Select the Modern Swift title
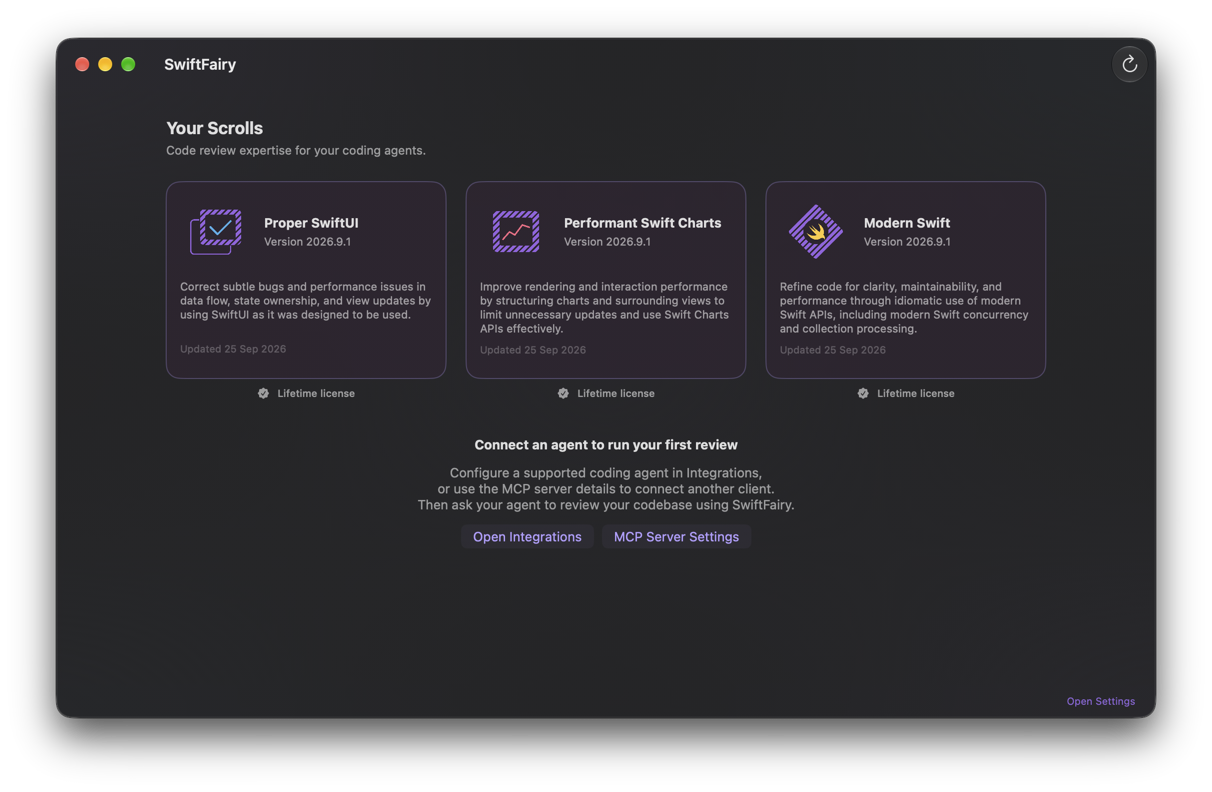Viewport: 1212px width, 792px height. coord(907,223)
